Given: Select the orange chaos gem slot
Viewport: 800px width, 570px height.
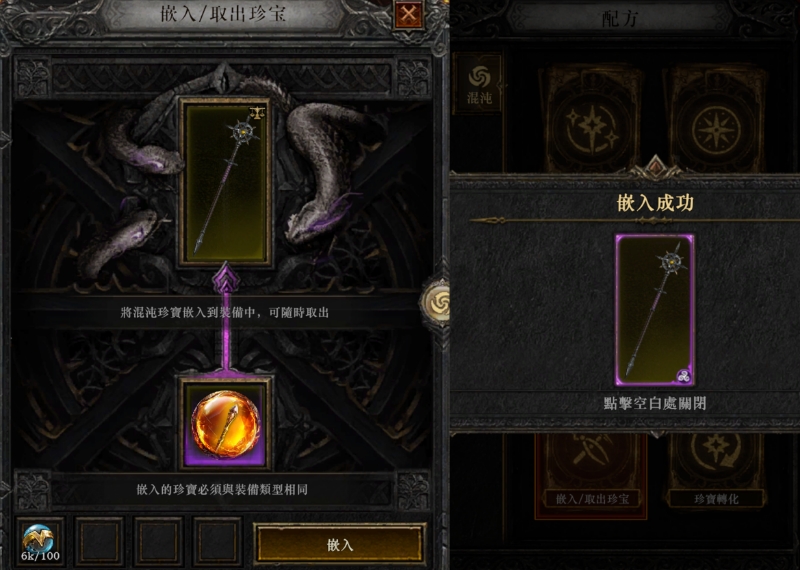Looking at the screenshot, I should 225,424.
